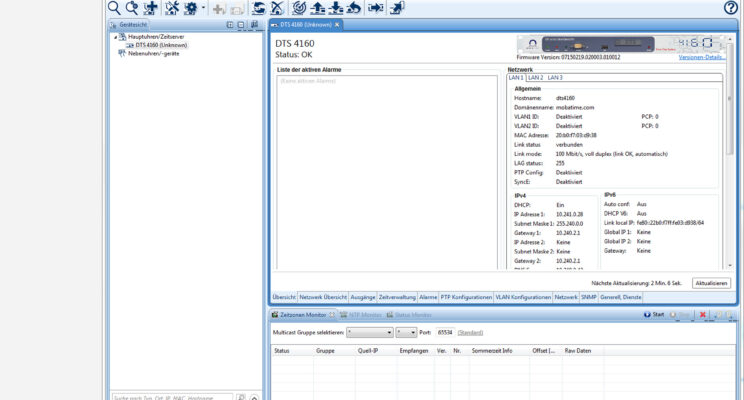Open the wide Multicast Gruppe dropdown

click(x=370, y=333)
